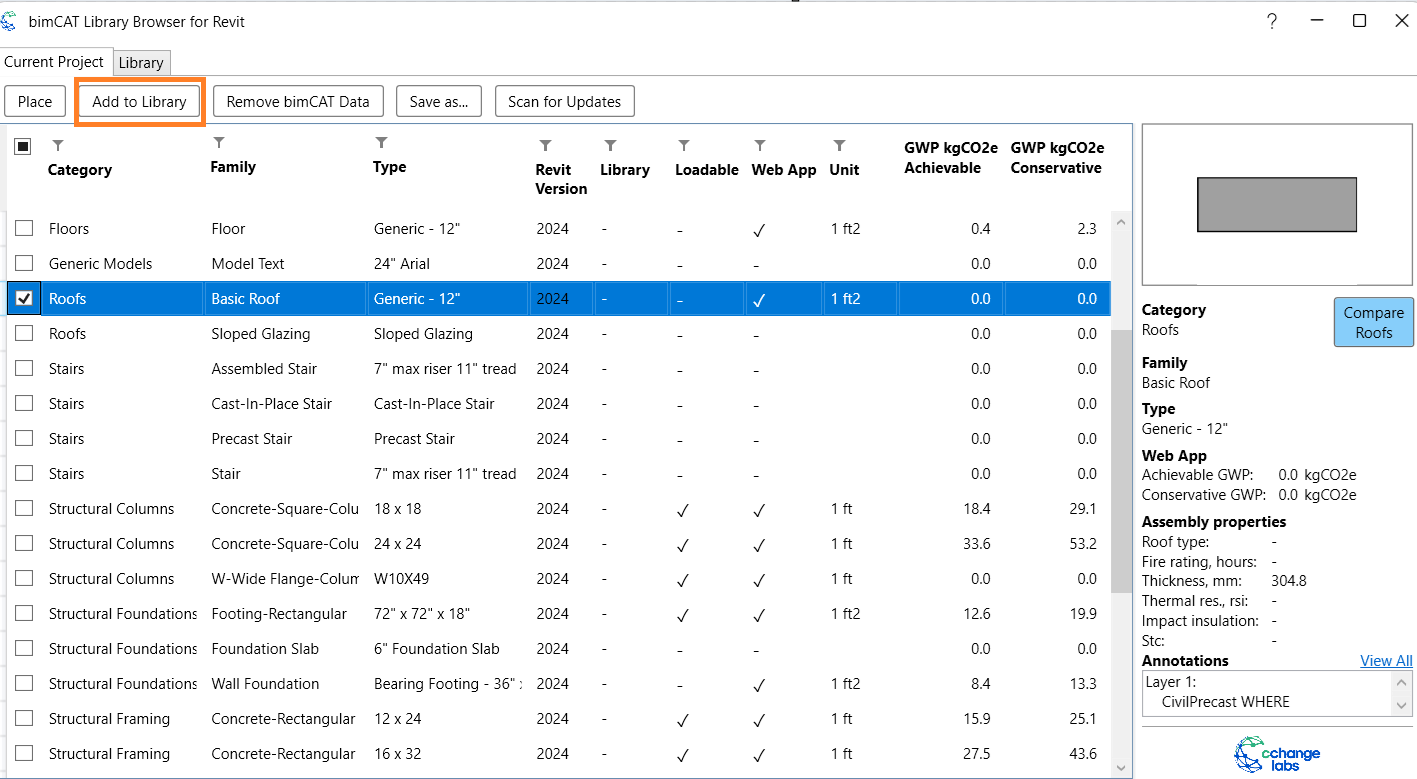Viewport: 1417px width, 779px height.
Task: Select the 24 x 24 column row
Action: point(558,544)
